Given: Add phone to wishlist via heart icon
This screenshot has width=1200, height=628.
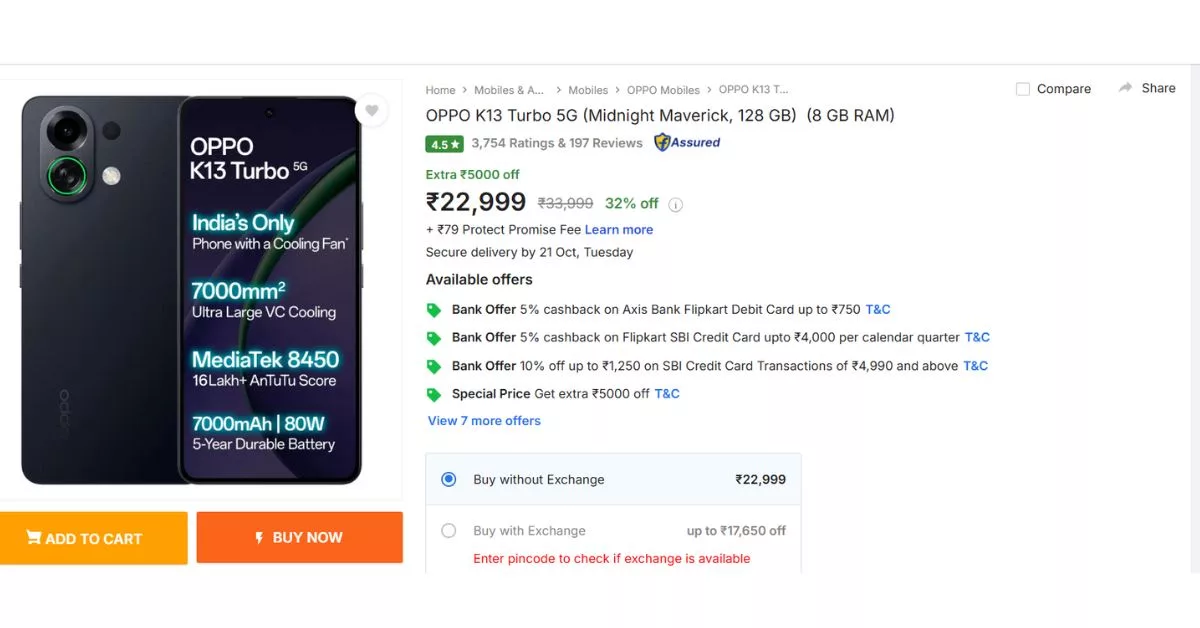Looking at the screenshot, I should coord(371,111).
